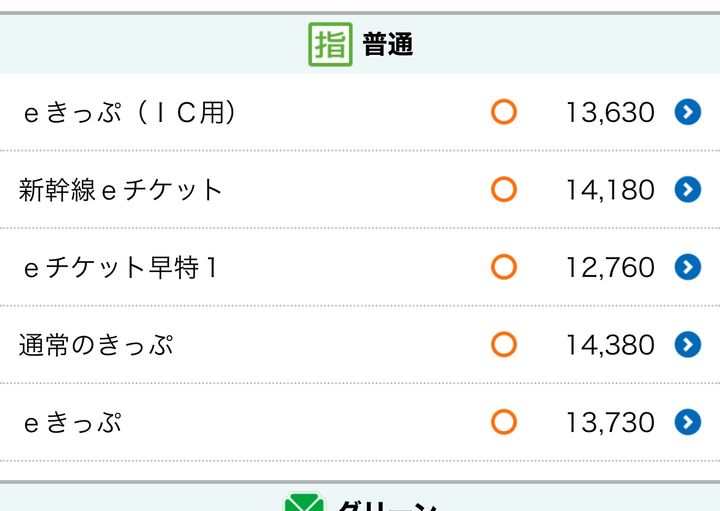Select the 新幹線eチケット ticket label
This screenshot has width=720, height=511.
click(121, 190)
